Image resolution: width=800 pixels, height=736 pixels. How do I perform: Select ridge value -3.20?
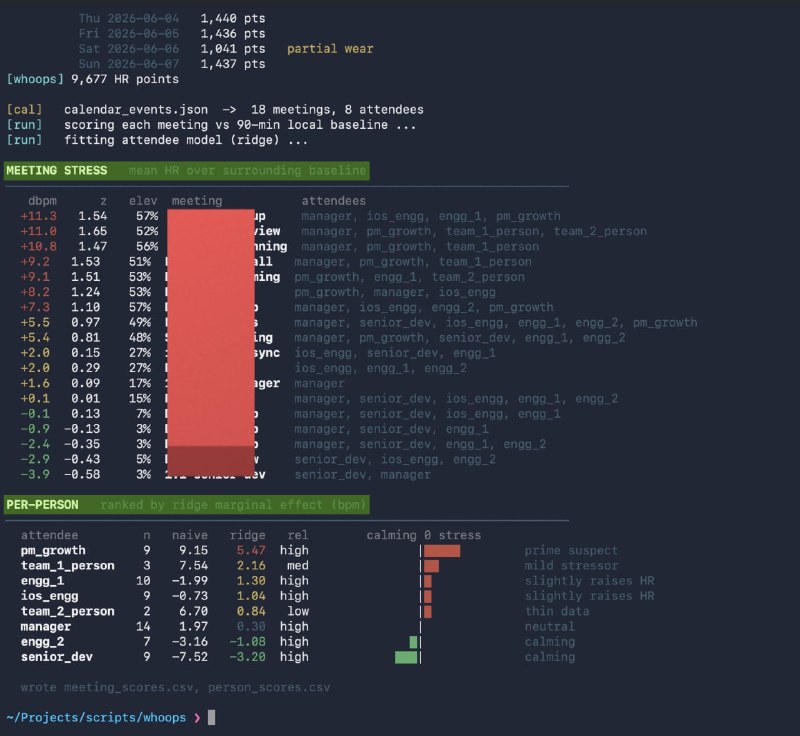pos(247,657)
